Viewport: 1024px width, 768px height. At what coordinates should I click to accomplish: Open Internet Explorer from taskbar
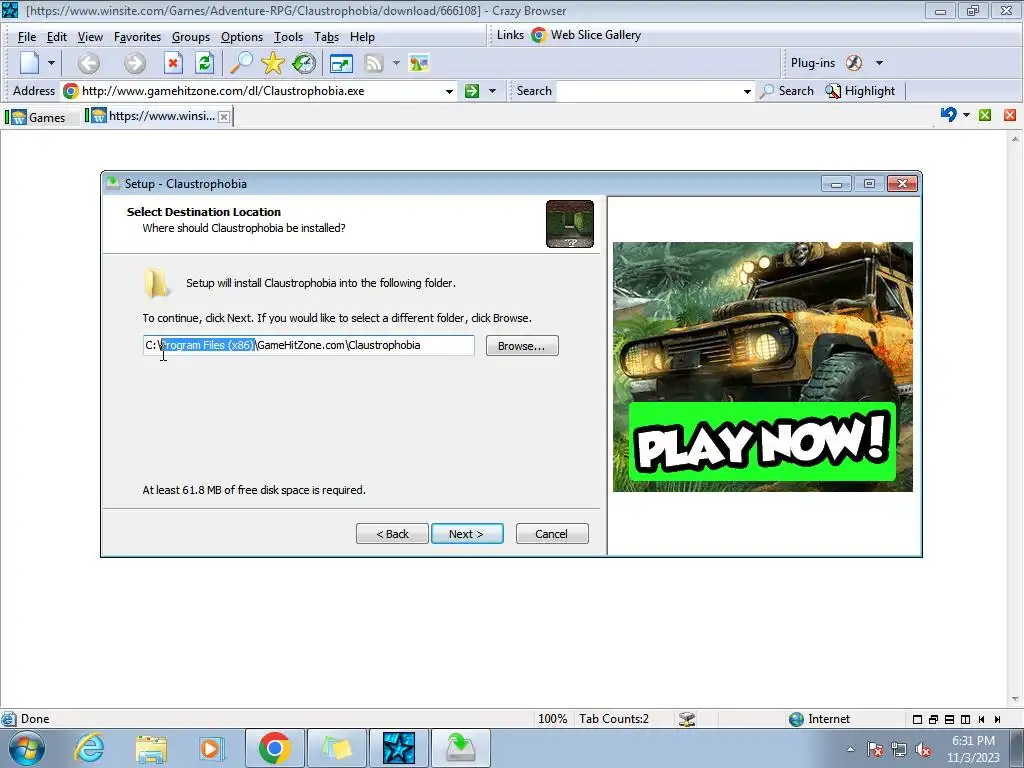88,748
